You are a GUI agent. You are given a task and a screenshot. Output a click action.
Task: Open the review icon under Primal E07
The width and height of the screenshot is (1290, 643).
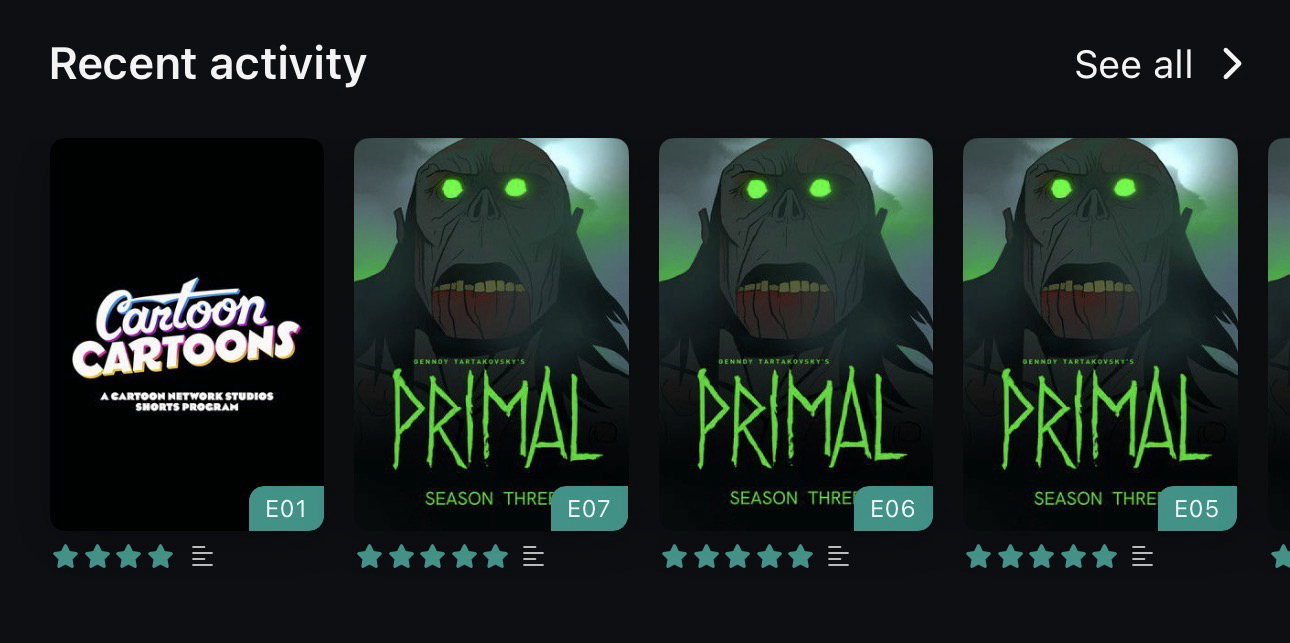click(533, 557)
